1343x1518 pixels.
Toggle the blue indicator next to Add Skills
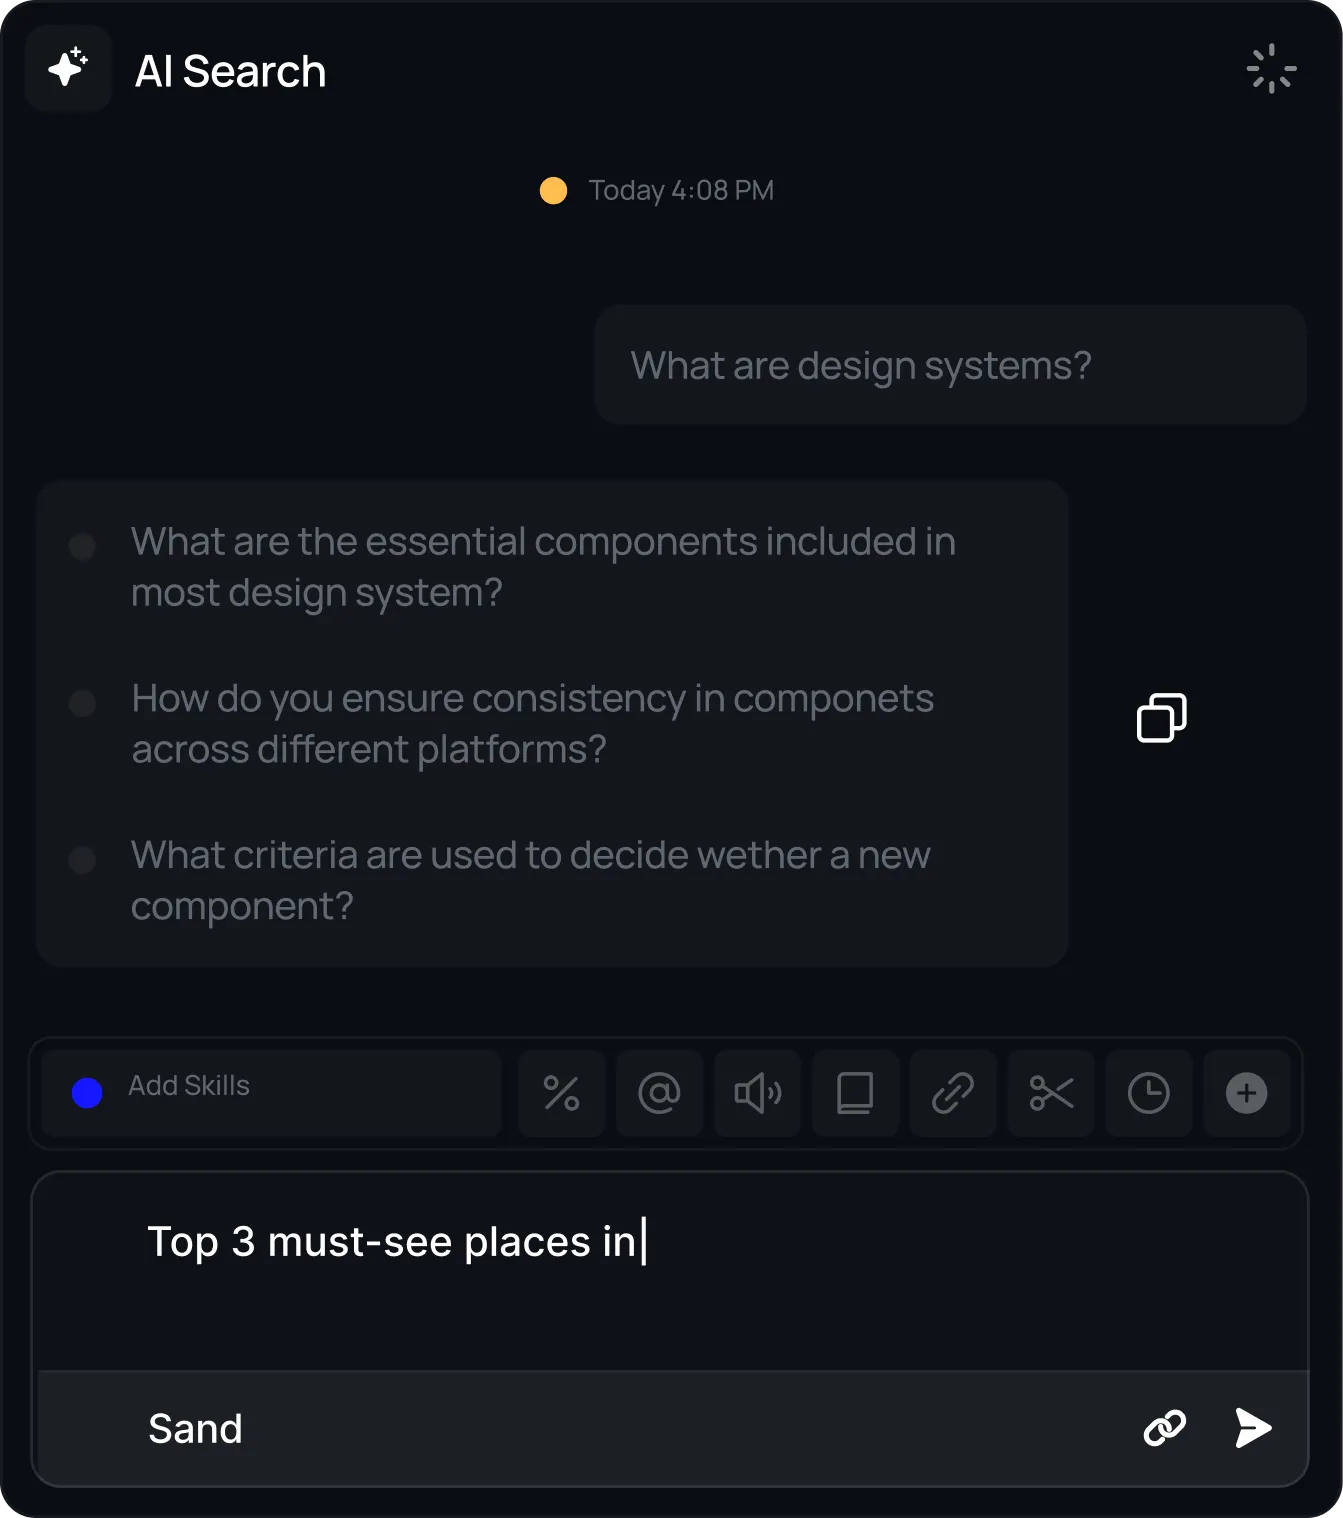[x=87, y=1093]
